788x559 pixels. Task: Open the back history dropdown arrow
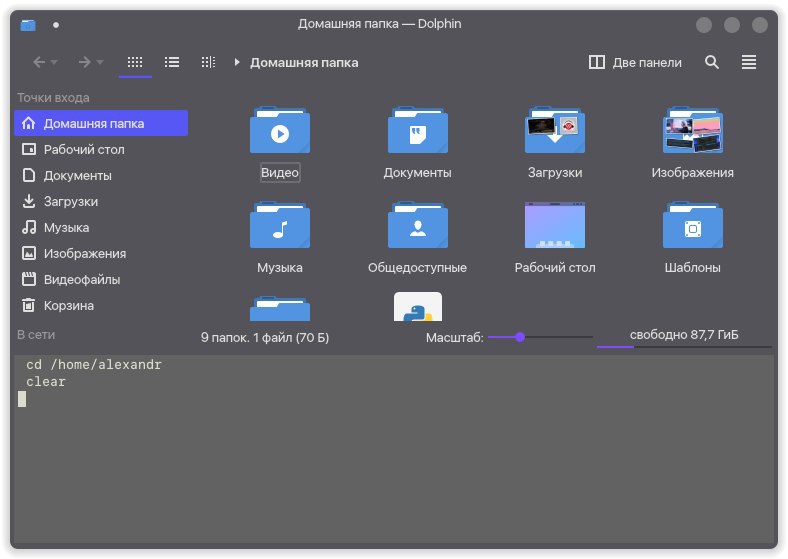tap(54, 62)
